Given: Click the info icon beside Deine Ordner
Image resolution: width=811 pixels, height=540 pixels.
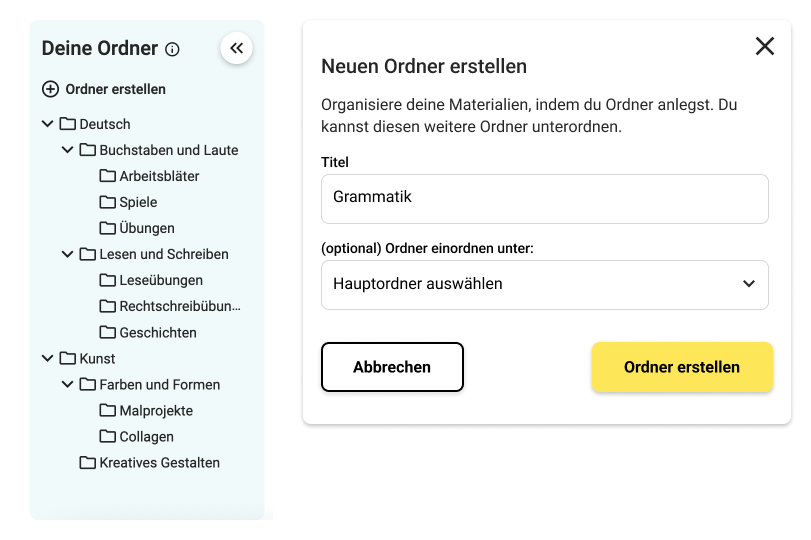Looking at the screenshot, I should [x=172, y=49].
